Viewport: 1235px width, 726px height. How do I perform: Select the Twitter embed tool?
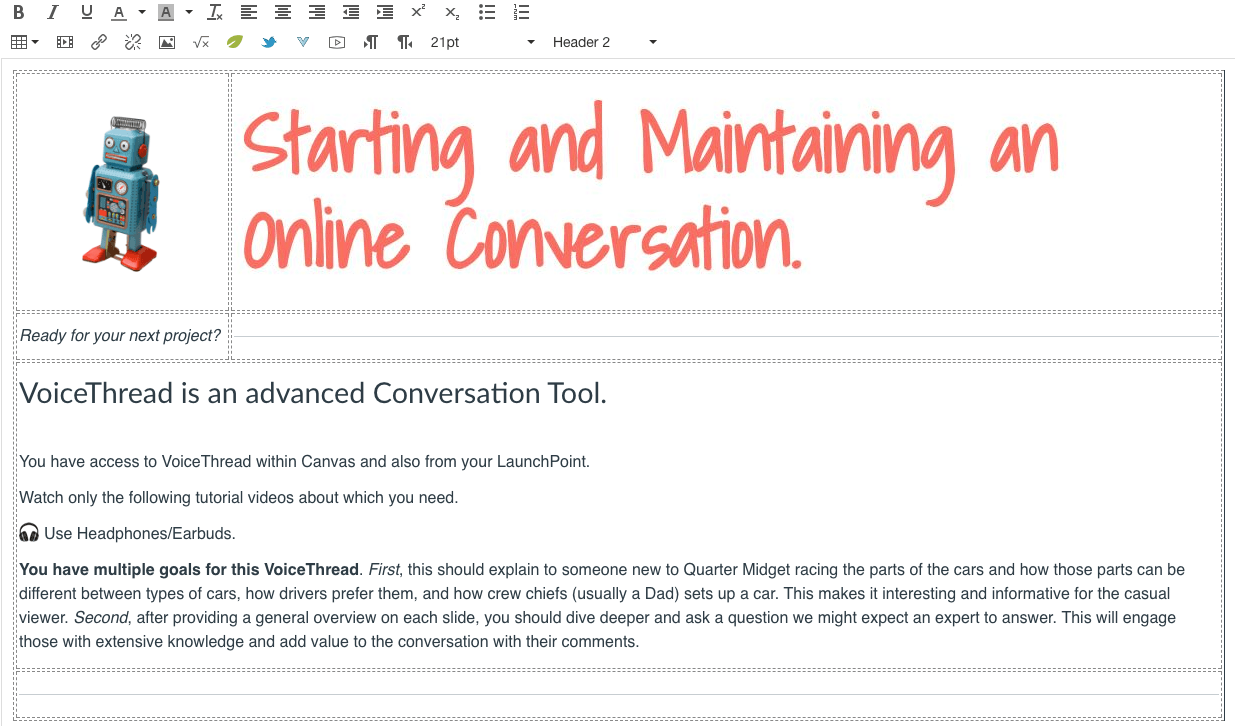[x=268, y=42]
